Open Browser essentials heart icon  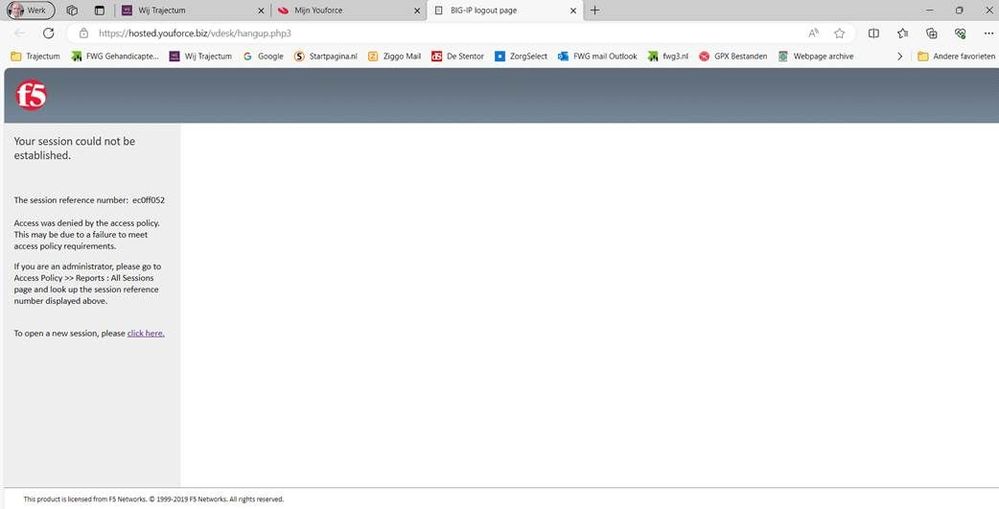point(960,33)
